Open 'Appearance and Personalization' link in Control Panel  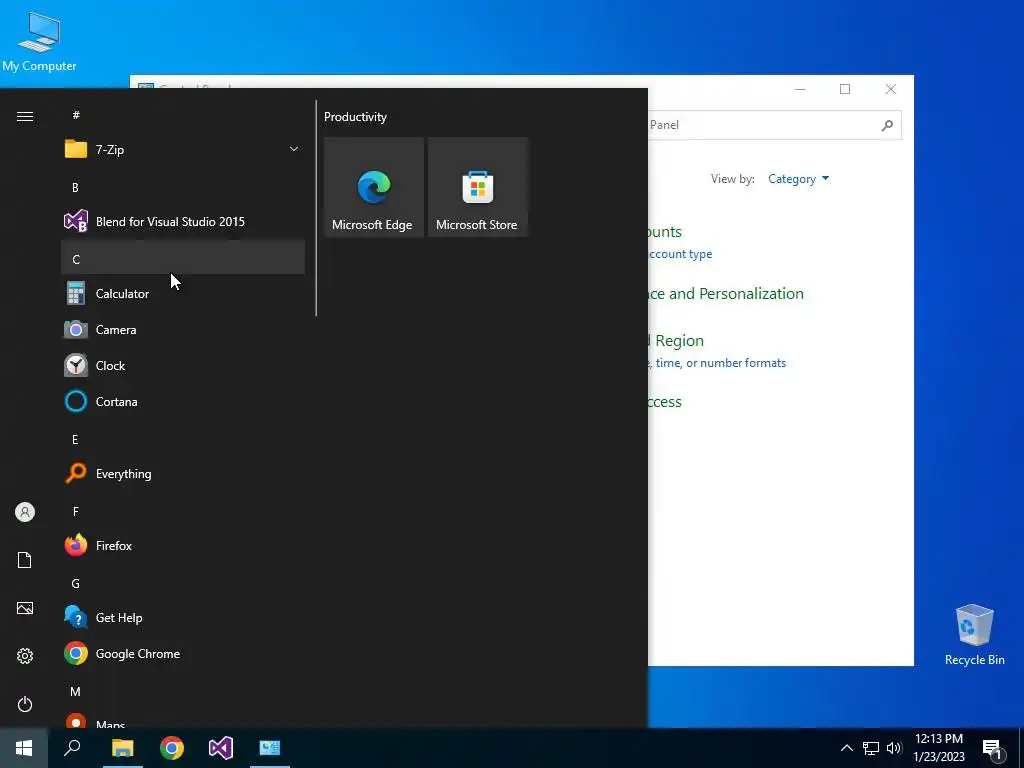click(726, 293)
